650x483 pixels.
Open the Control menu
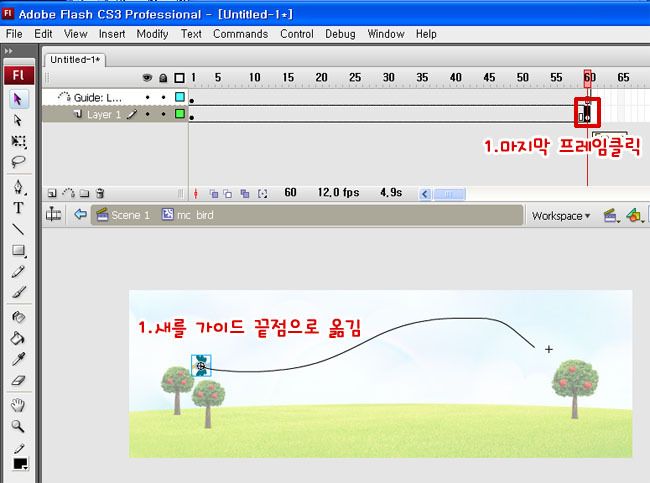tap(297, 34)
